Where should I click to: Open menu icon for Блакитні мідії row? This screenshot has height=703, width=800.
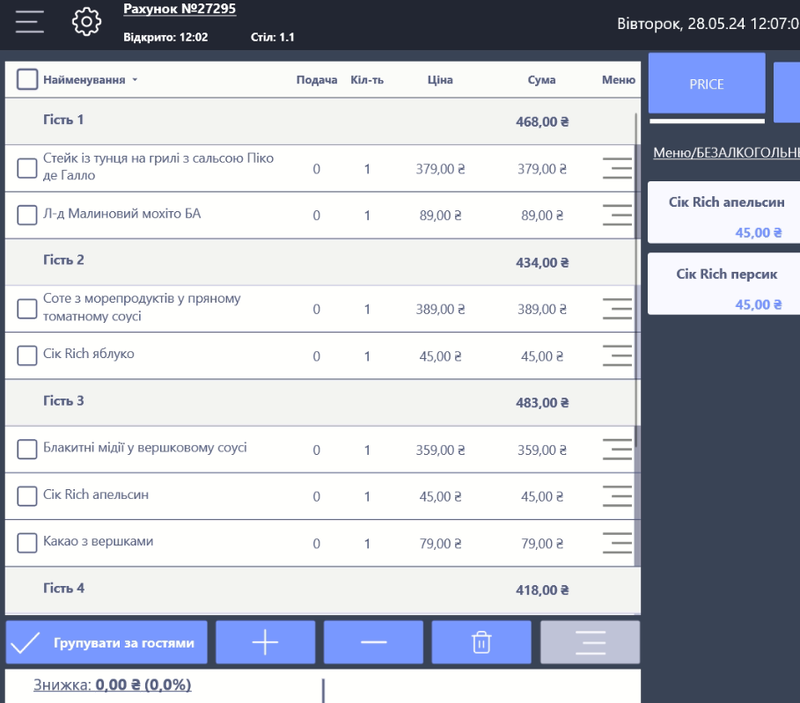(617, 449)
